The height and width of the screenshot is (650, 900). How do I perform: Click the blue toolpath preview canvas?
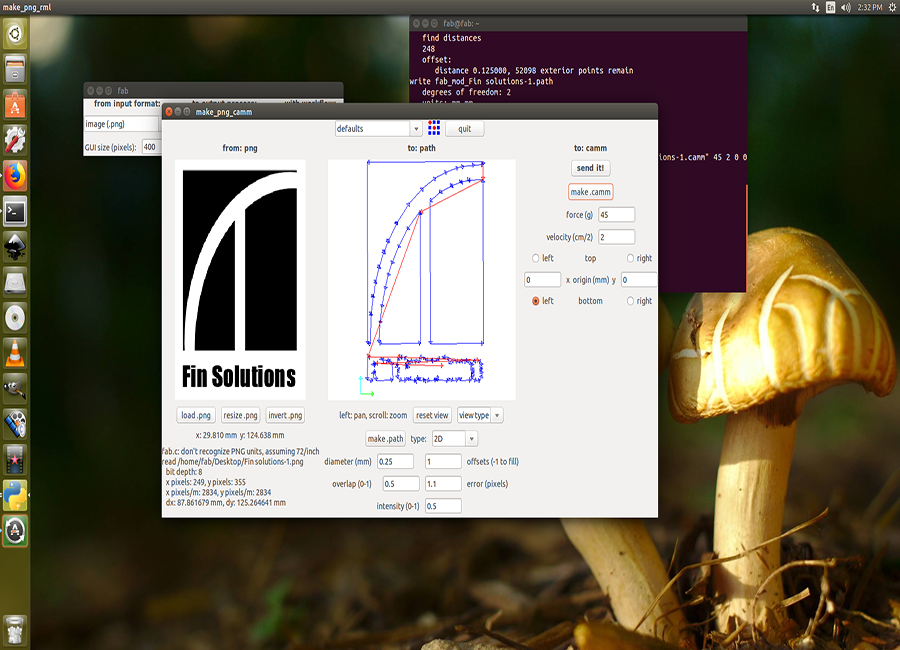point(421,280)
